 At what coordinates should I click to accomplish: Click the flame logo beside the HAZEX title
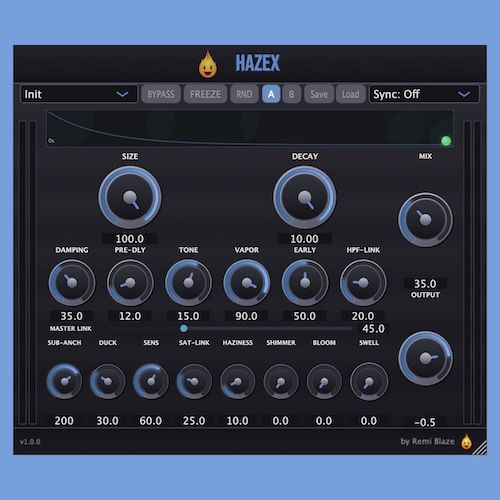point(208,64)
